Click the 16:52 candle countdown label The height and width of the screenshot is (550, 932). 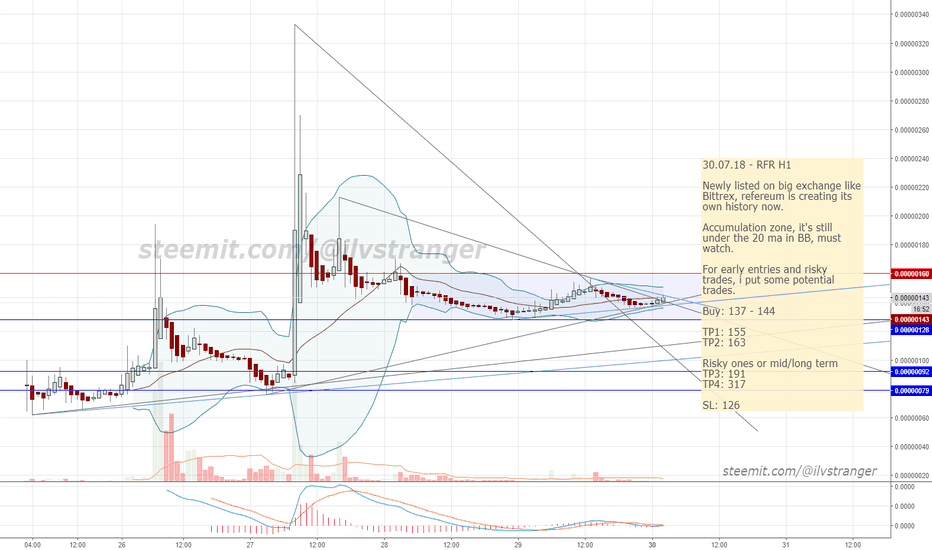(x=921, y=309)
